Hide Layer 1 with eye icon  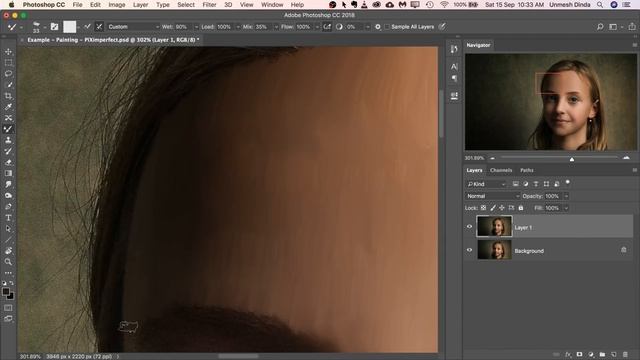click(x=469, y=227)
